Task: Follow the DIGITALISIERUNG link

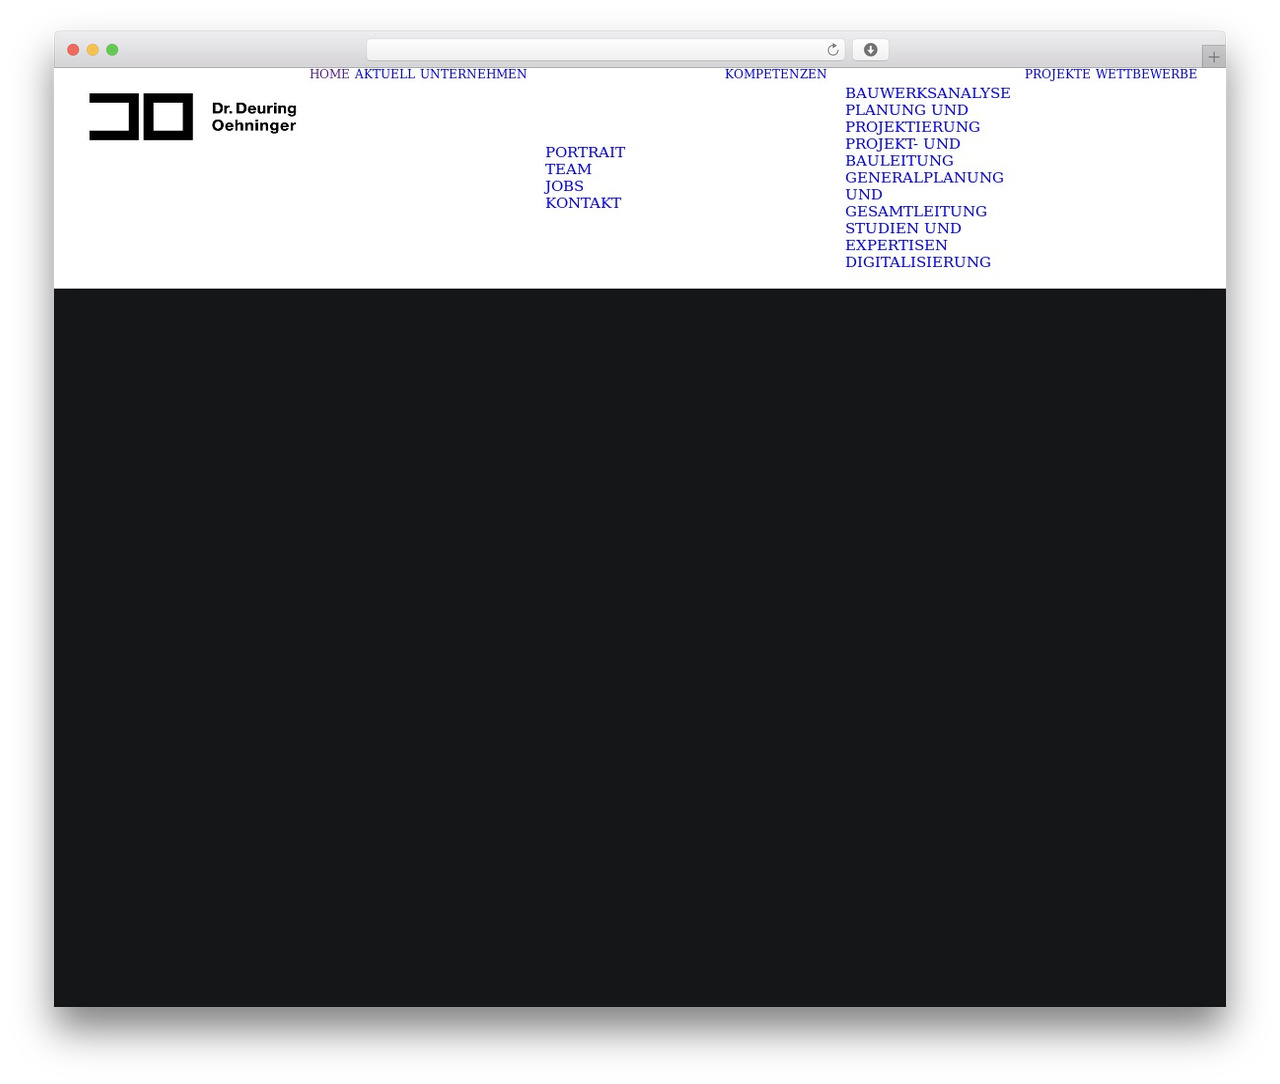Action: [x=918, y=262]
